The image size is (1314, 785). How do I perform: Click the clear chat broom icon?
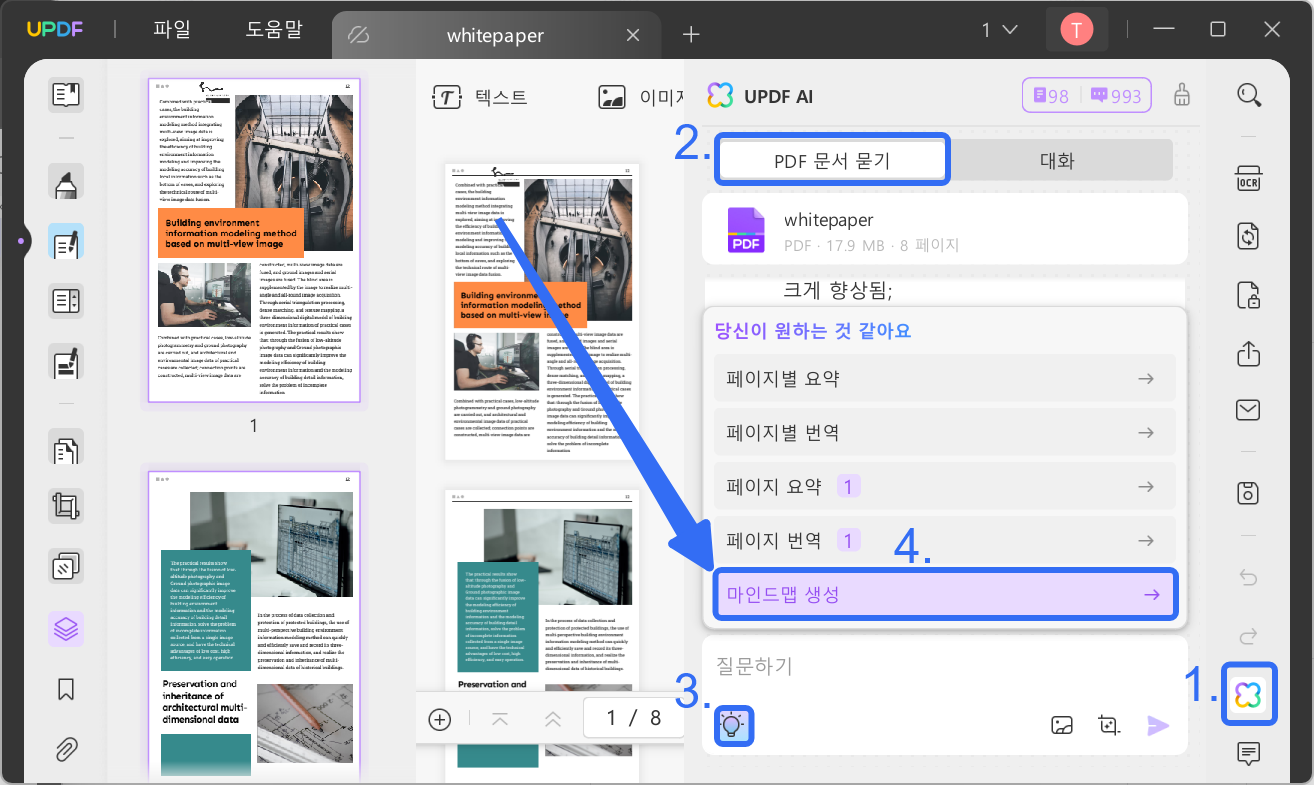pos(1182,95)
